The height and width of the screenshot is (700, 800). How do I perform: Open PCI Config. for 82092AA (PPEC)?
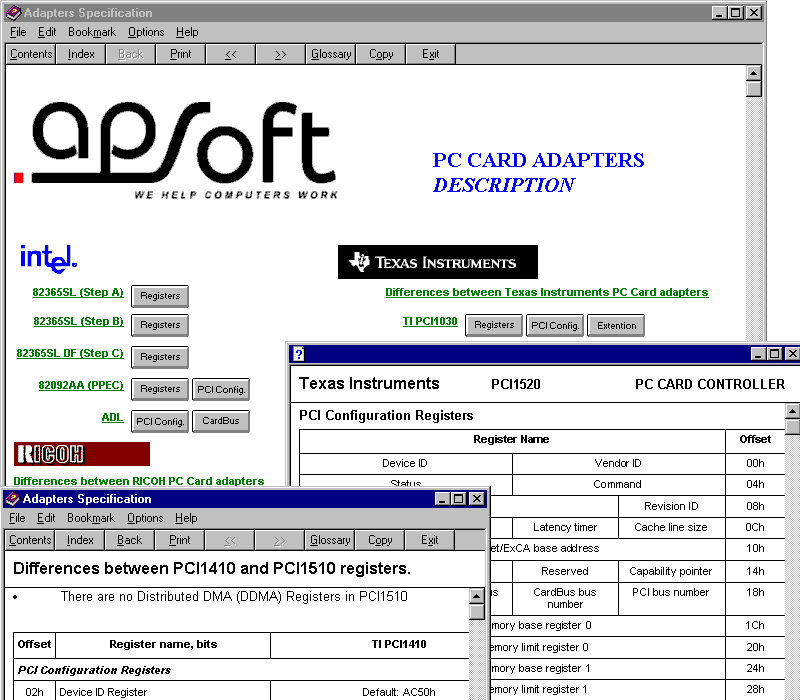(221, 389)
